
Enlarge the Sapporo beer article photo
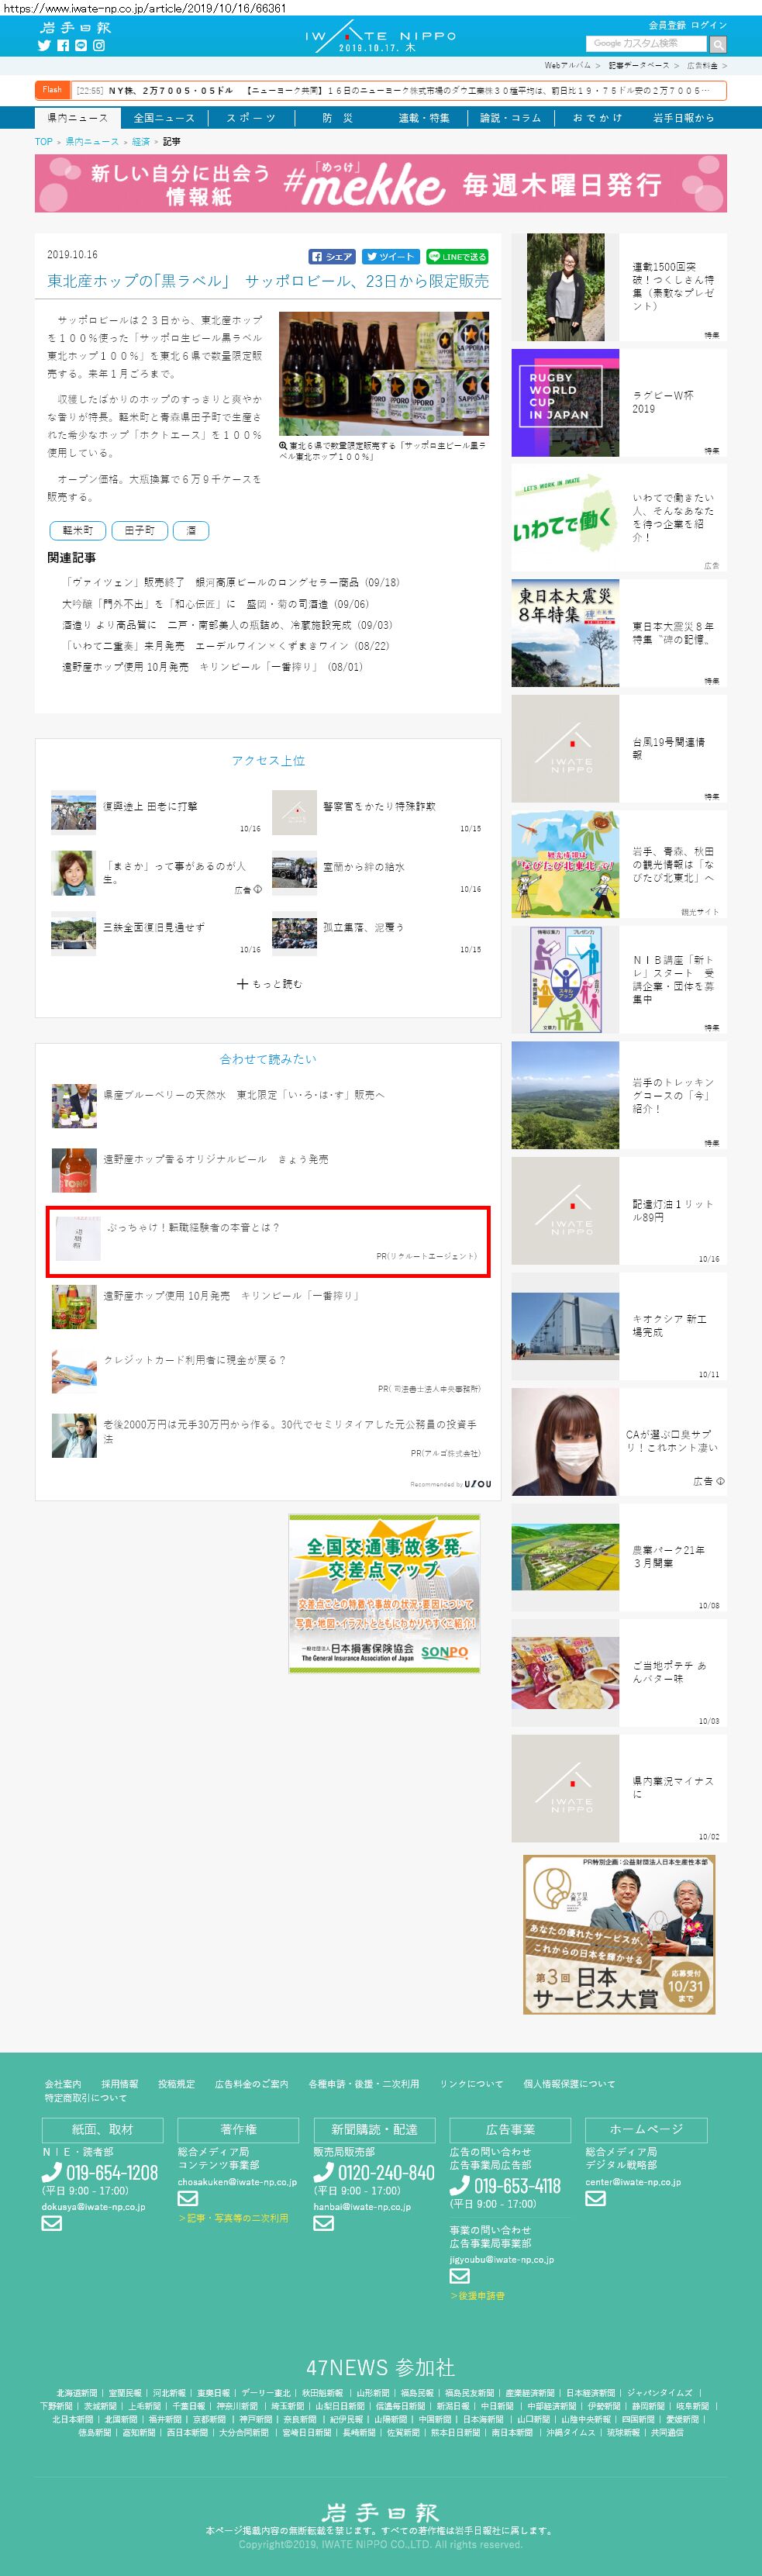[384, 373]
